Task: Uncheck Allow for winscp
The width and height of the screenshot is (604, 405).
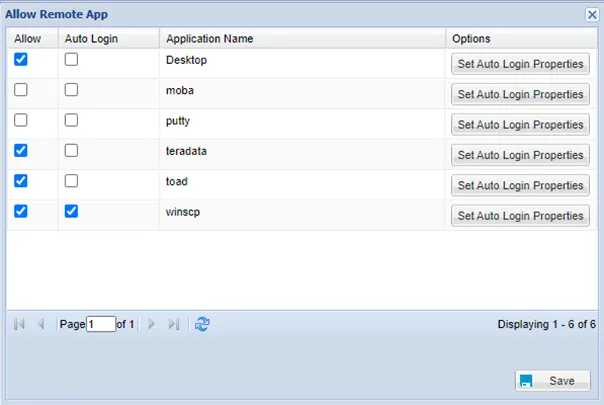Action: 21,211
